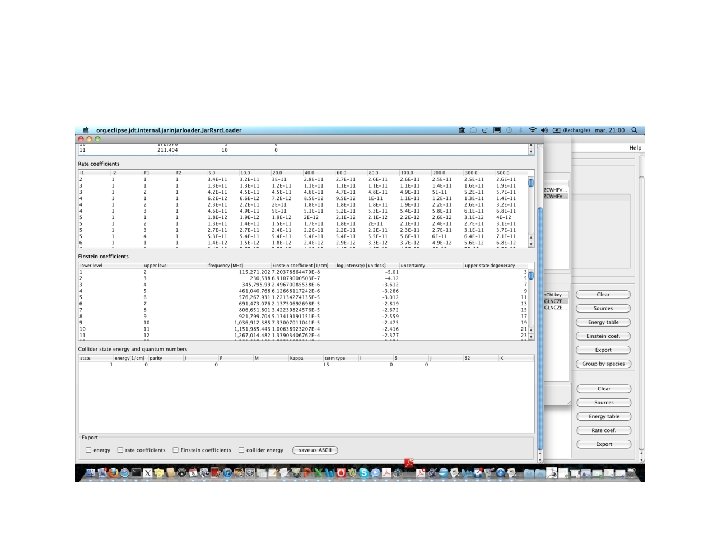Click the top energy table scroll-down arrow
Screen dimensions: 720x540
click(x=531, y=151)
